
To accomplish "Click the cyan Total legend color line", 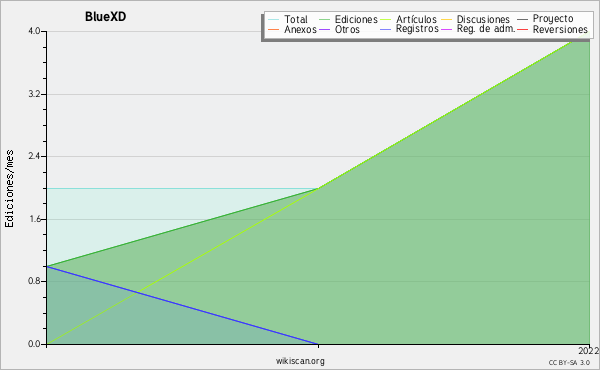I will [274, 20].
